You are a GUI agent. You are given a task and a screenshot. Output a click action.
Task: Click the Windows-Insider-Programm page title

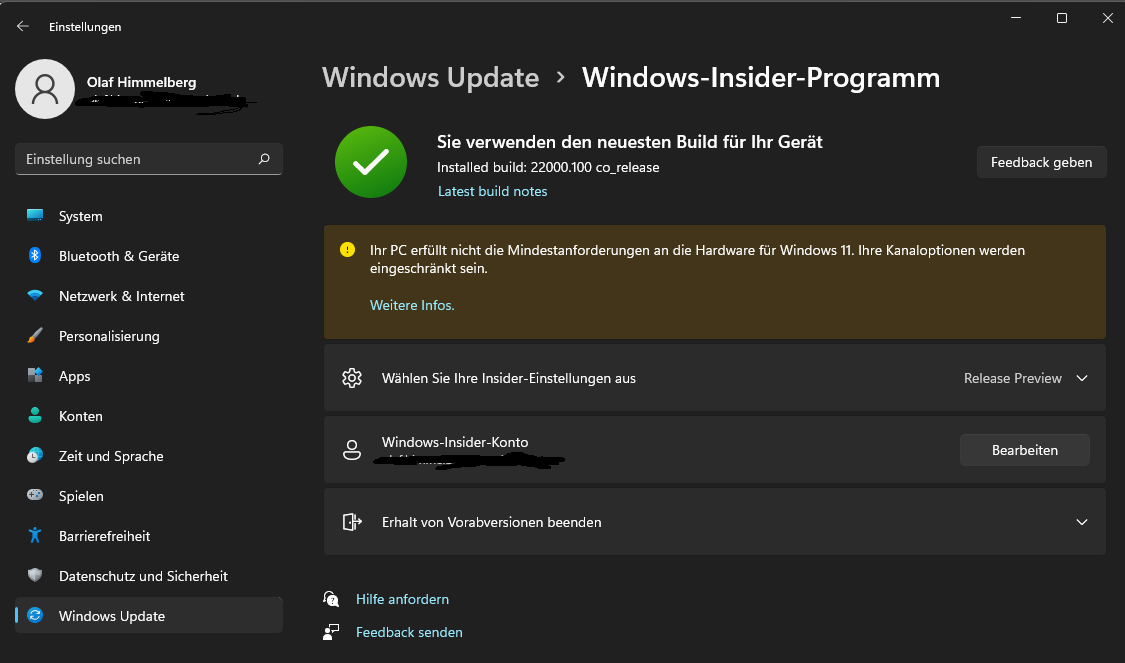point(761,77)
